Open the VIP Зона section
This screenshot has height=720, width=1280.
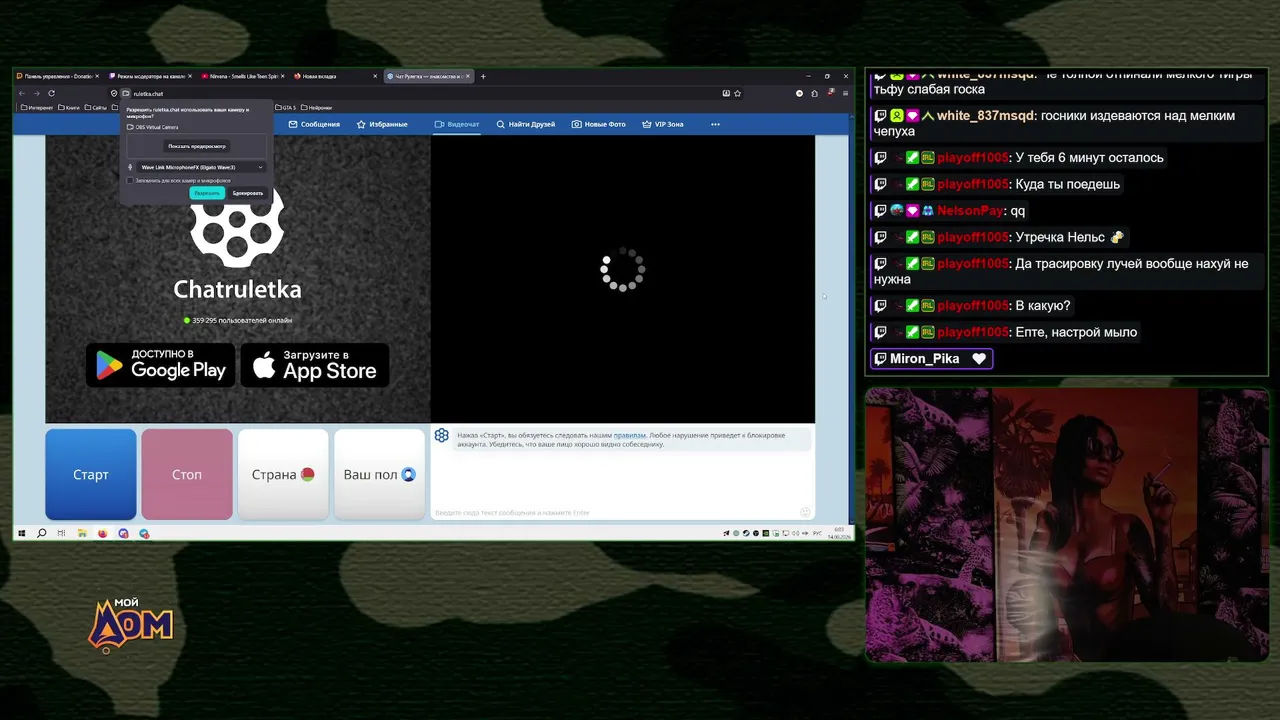(x=663, y=124)
